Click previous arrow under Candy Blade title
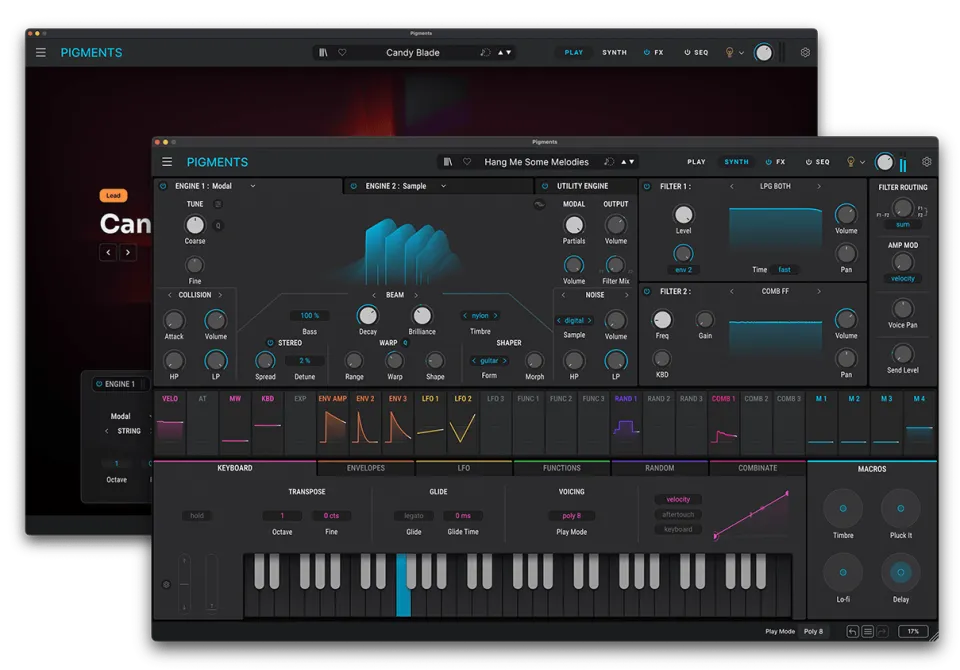This screenshot has height=670, width=960. [x=108, y=252]
